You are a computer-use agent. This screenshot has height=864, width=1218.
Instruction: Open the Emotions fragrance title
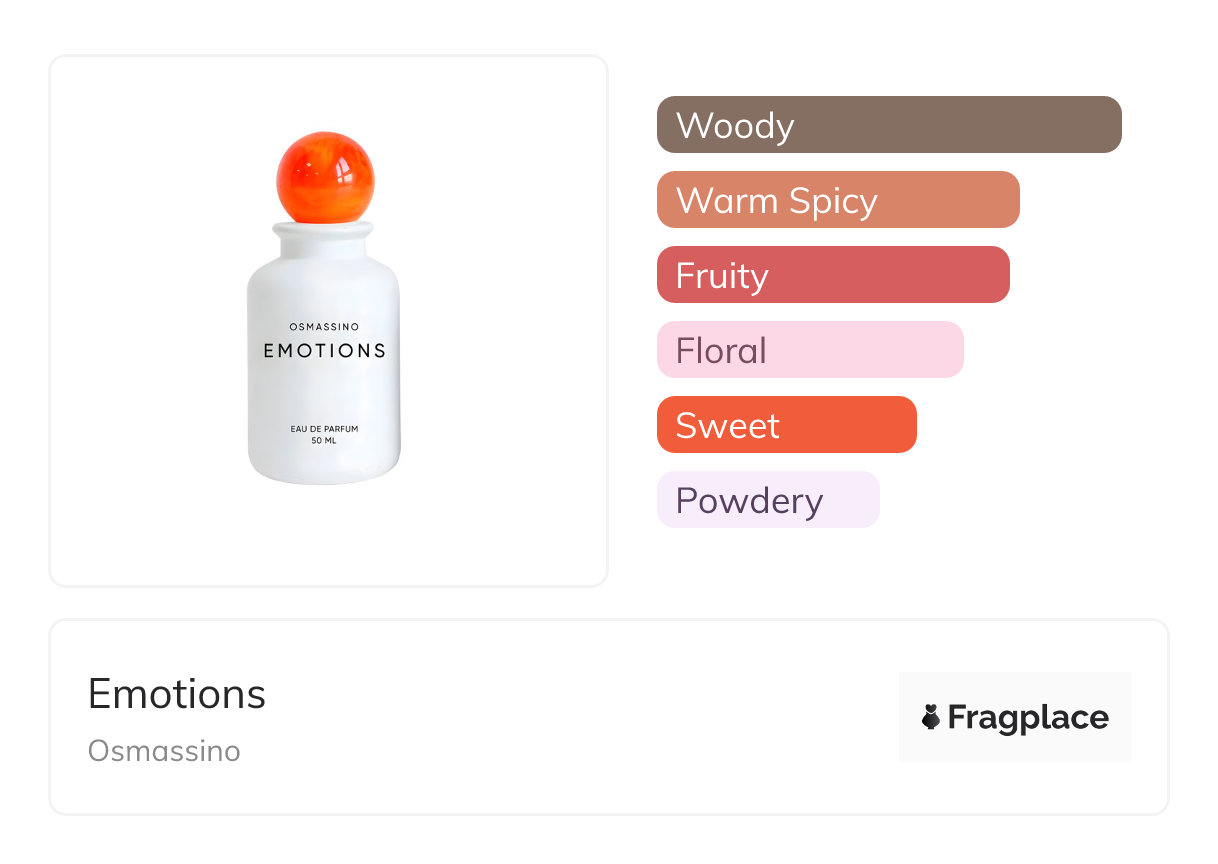click(177, 694)
